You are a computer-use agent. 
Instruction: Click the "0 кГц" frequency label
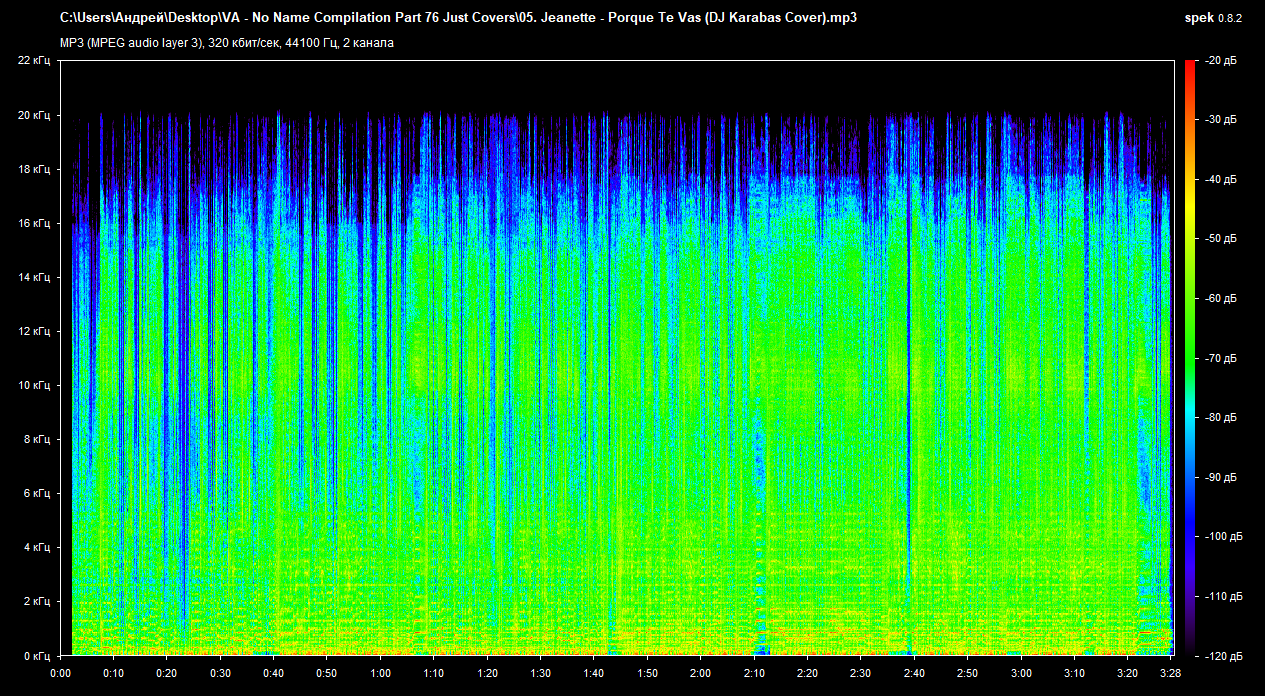coord(38,655)
